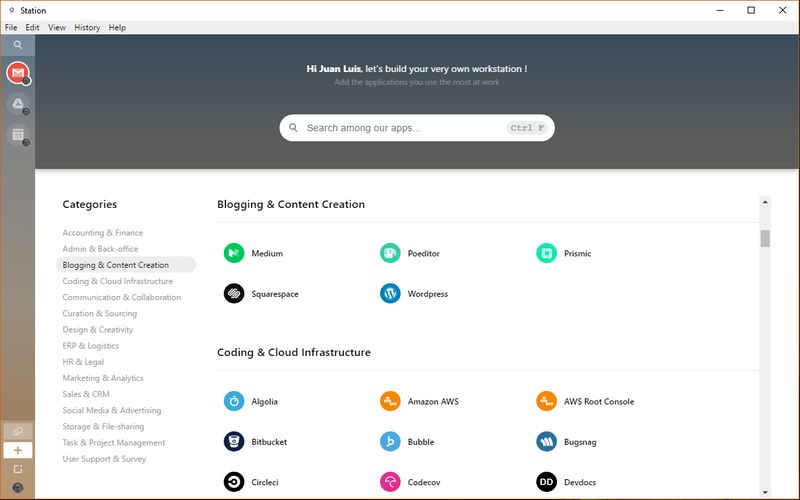Viewport: 800px width, 500px height.
Task: Open the Edit menu
Action: pos(32,28)
